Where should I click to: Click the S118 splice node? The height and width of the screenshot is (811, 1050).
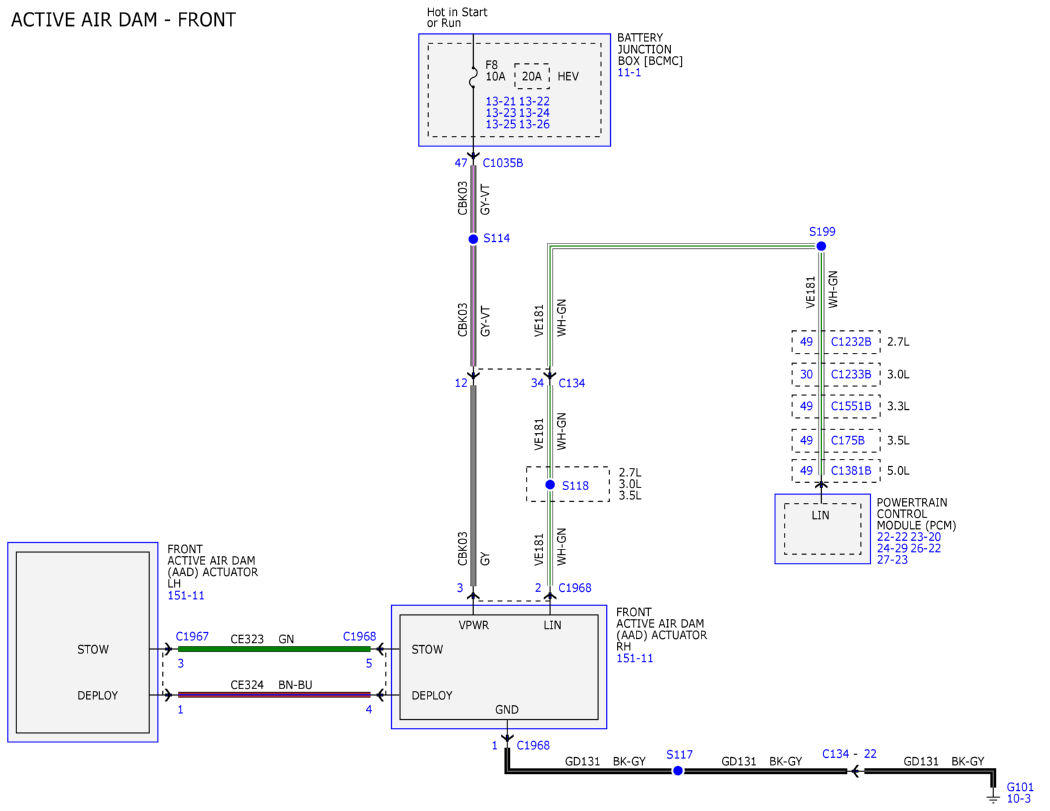pyautogui.click(x=550, y=484)
